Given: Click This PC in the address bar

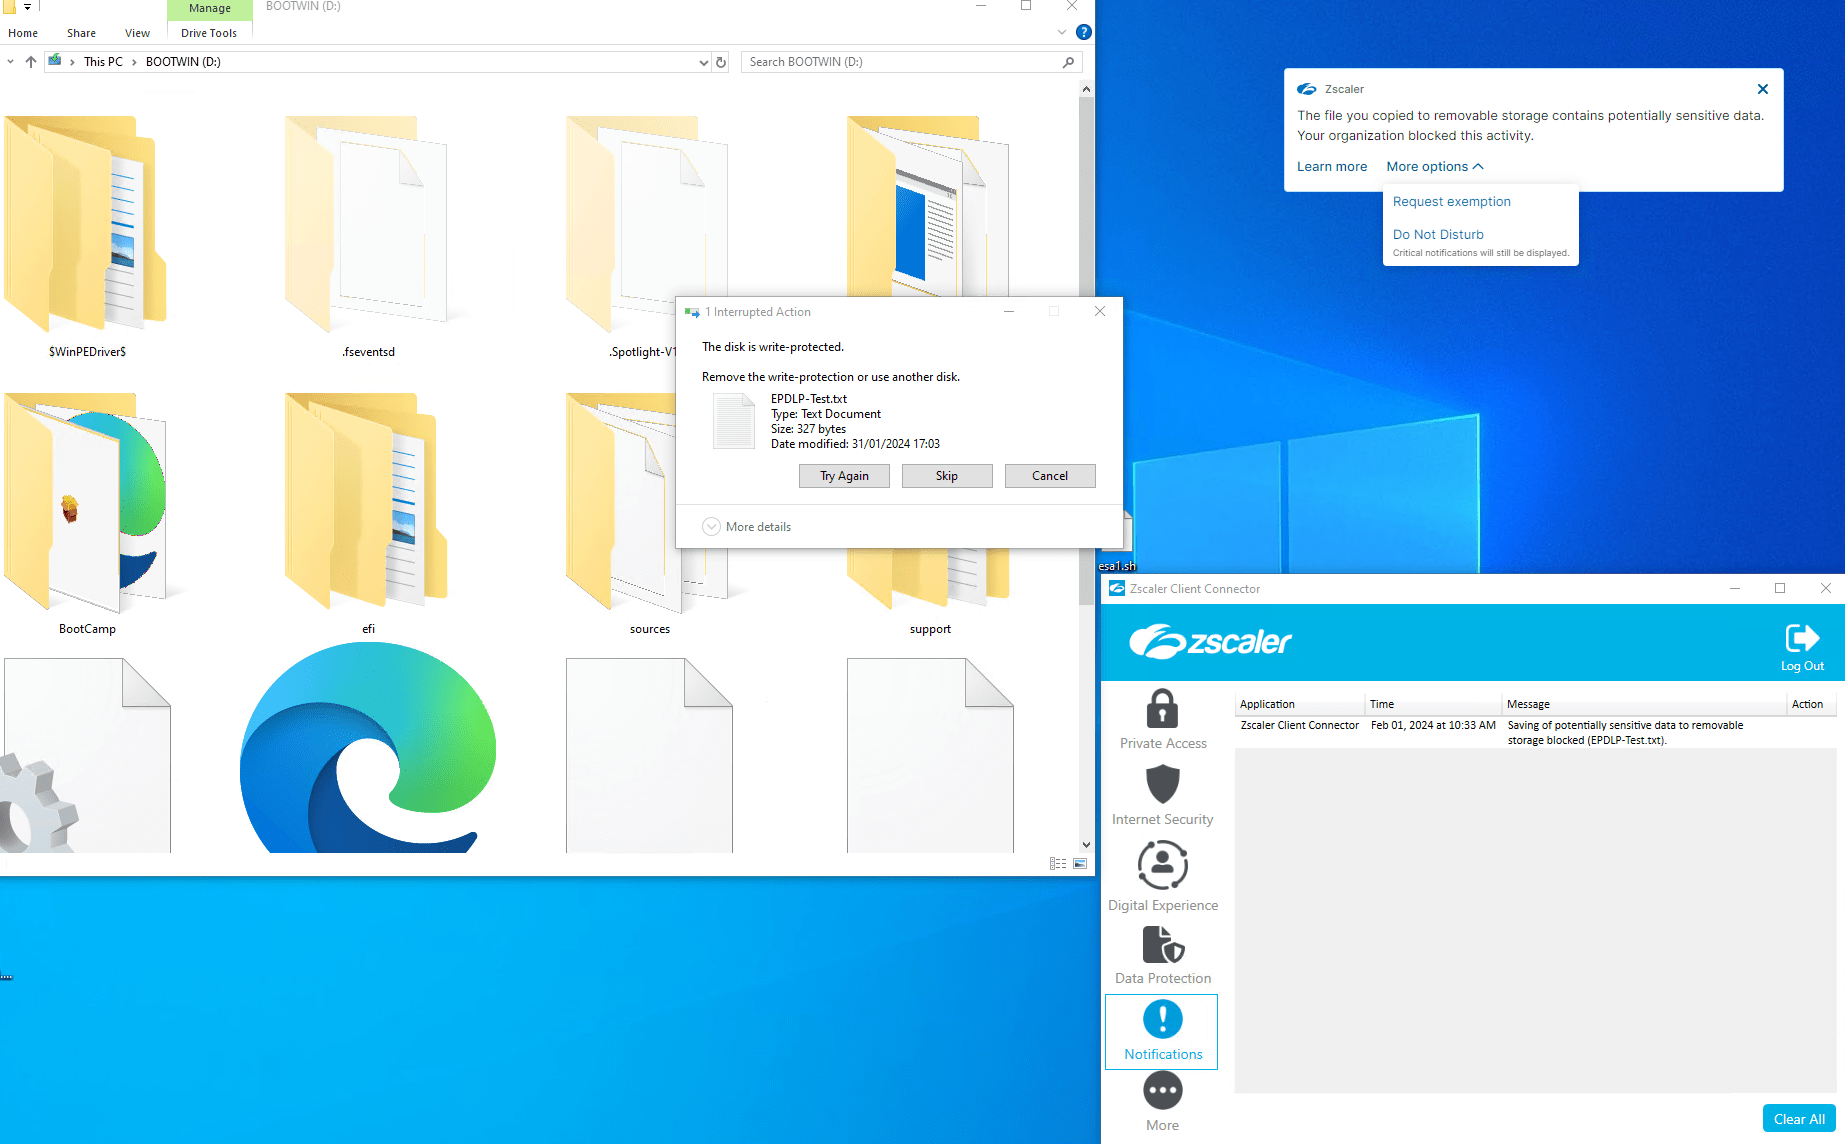Looking at the screenshot, I should pyautogui.click(x=103, y=62).
